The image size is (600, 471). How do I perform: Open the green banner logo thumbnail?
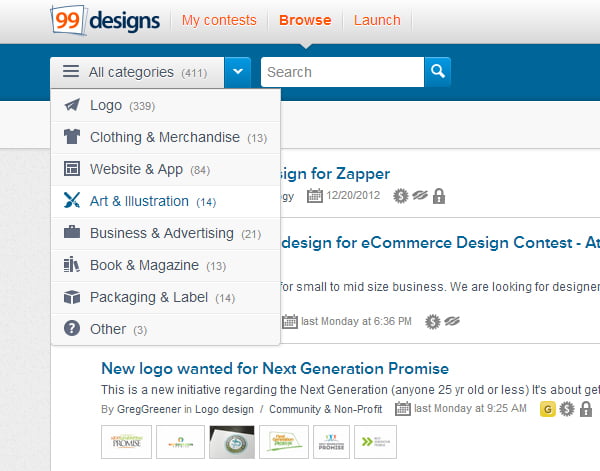(x=284, y=442)
